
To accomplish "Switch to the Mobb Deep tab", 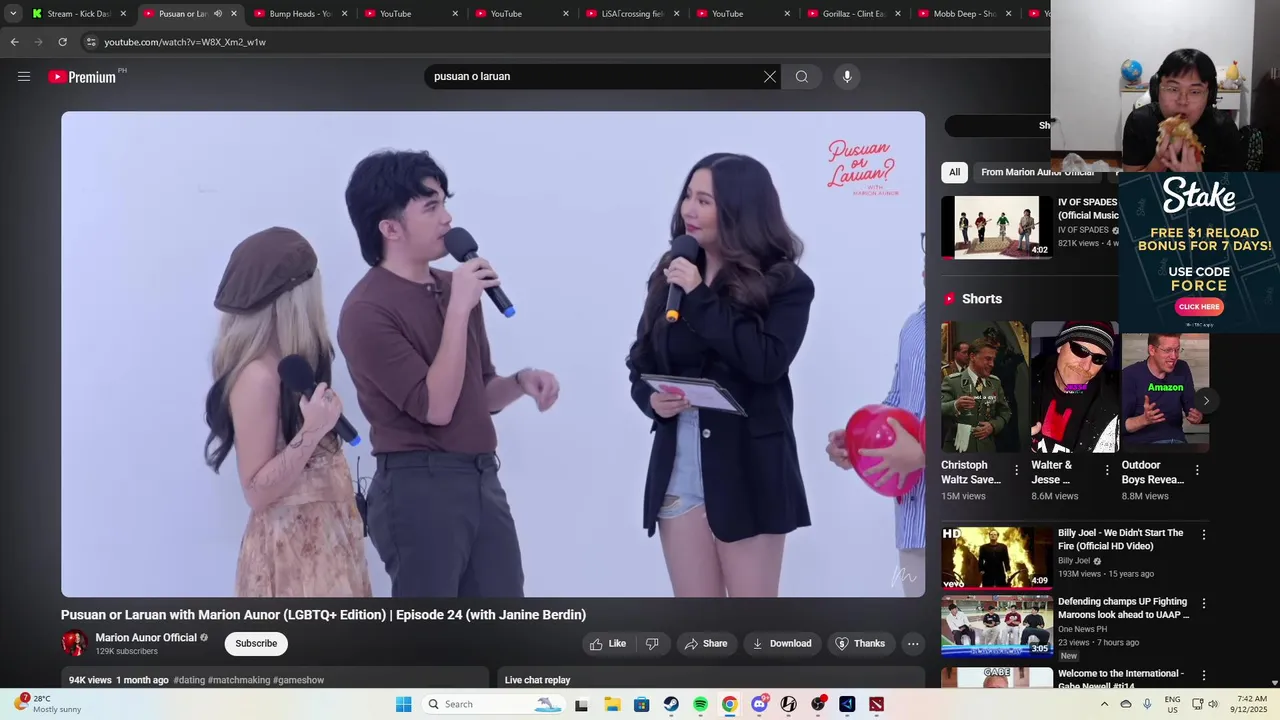I will click(965, 14).
